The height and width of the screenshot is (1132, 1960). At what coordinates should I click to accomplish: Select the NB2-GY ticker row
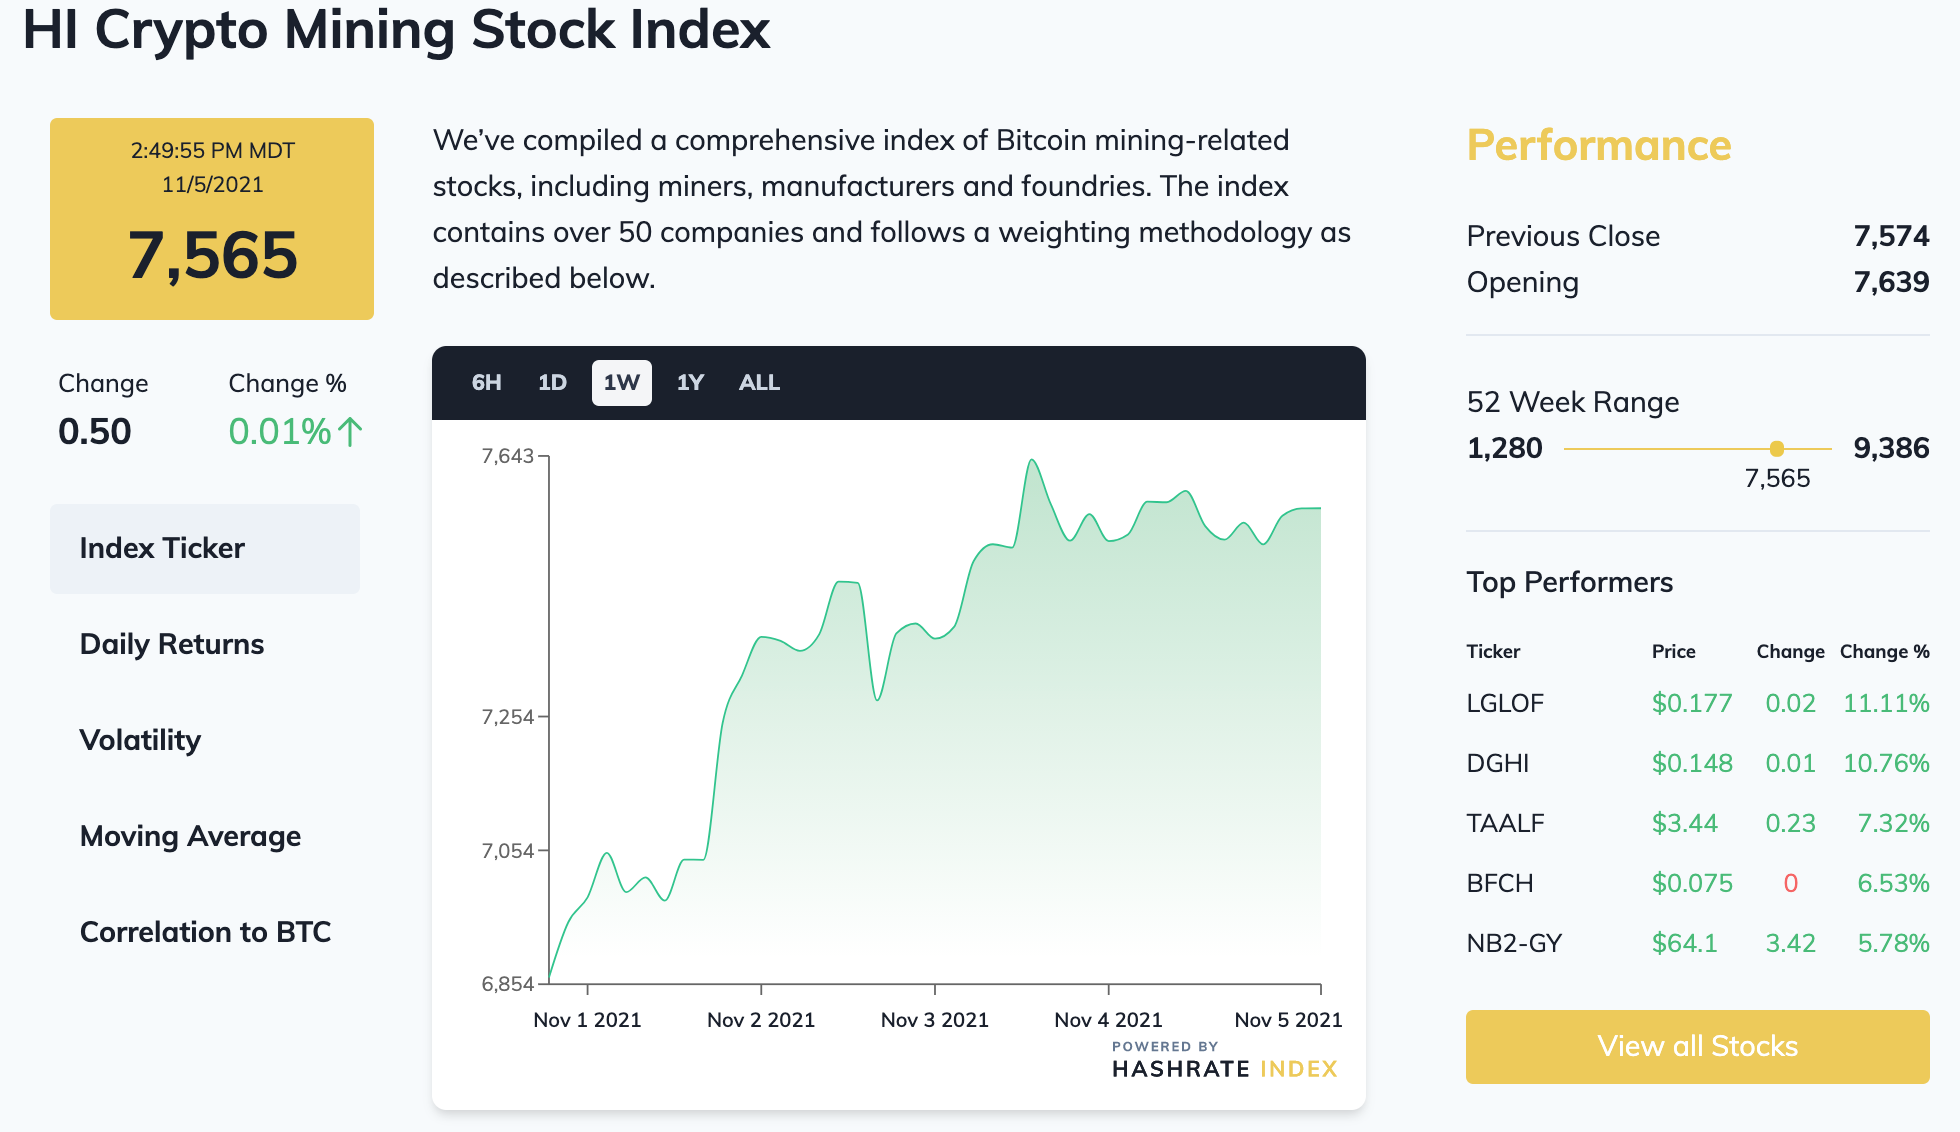[x=1697, y=943]
